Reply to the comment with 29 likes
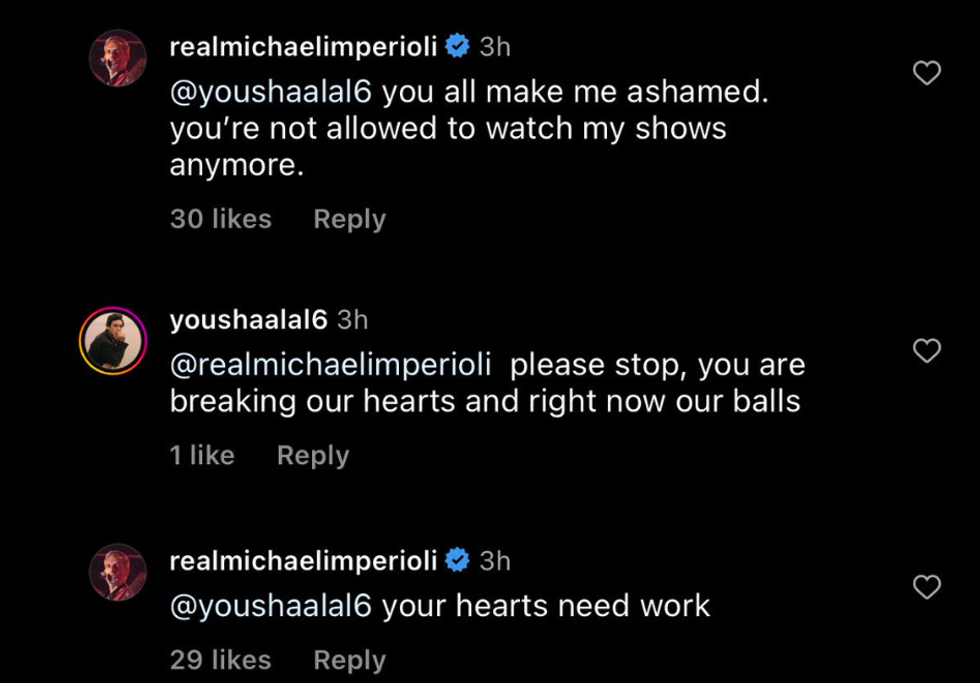Screen dimensions: 980x683 coord(349,660)
